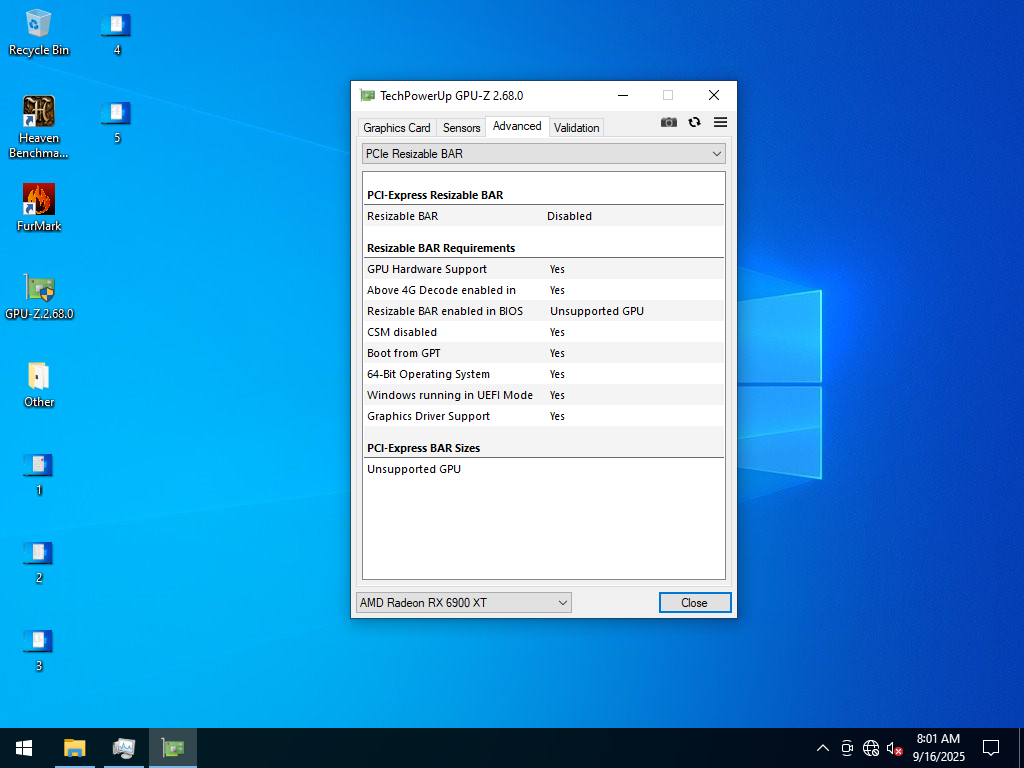Click the Boot from GPT row
1024x768 pixels.
click(x=543, y=353)
